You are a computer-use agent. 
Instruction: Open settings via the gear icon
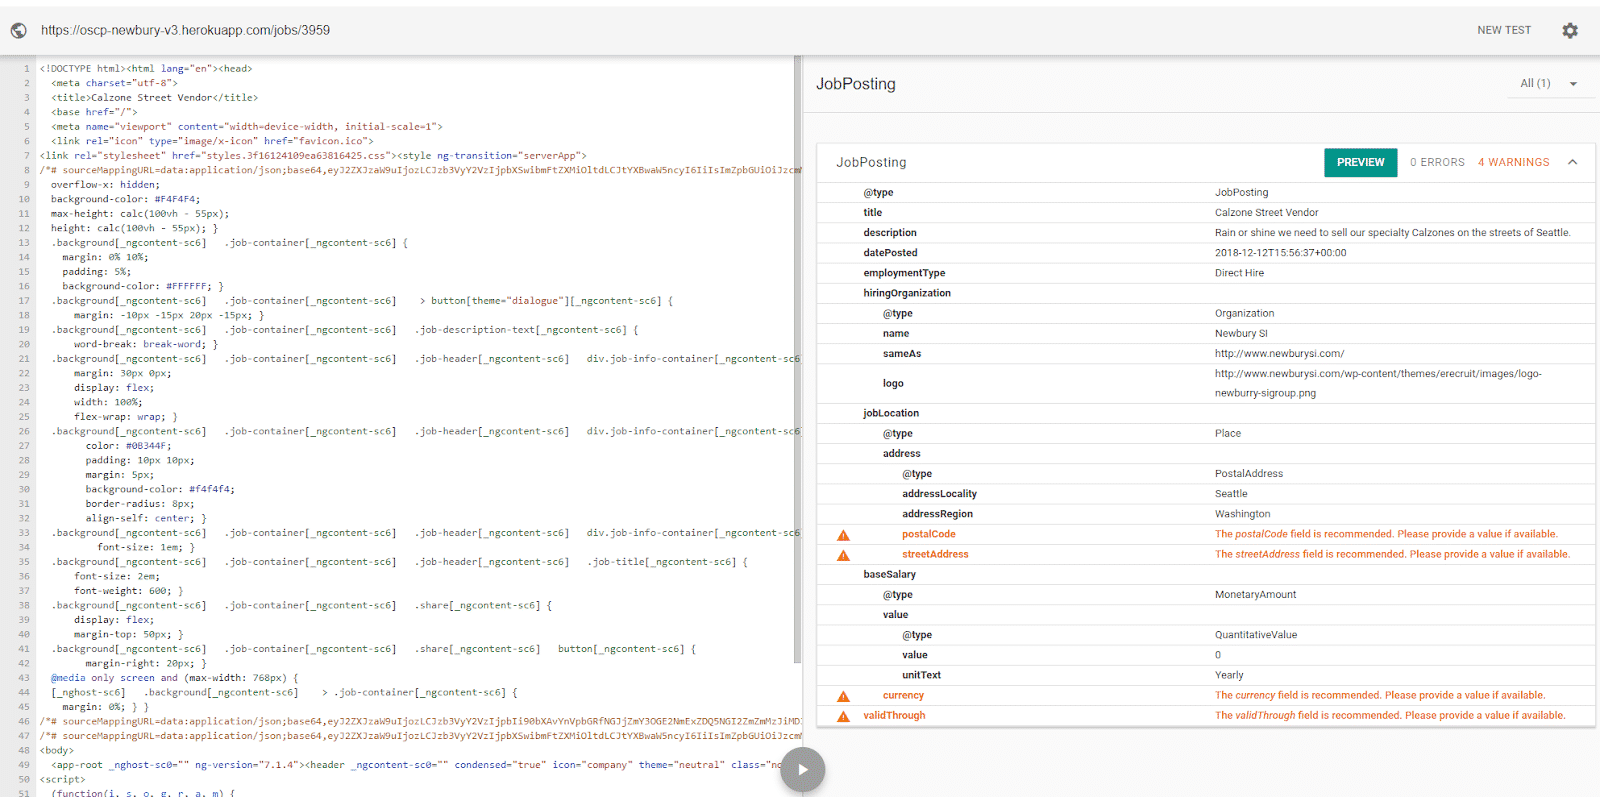(1570, 31)
